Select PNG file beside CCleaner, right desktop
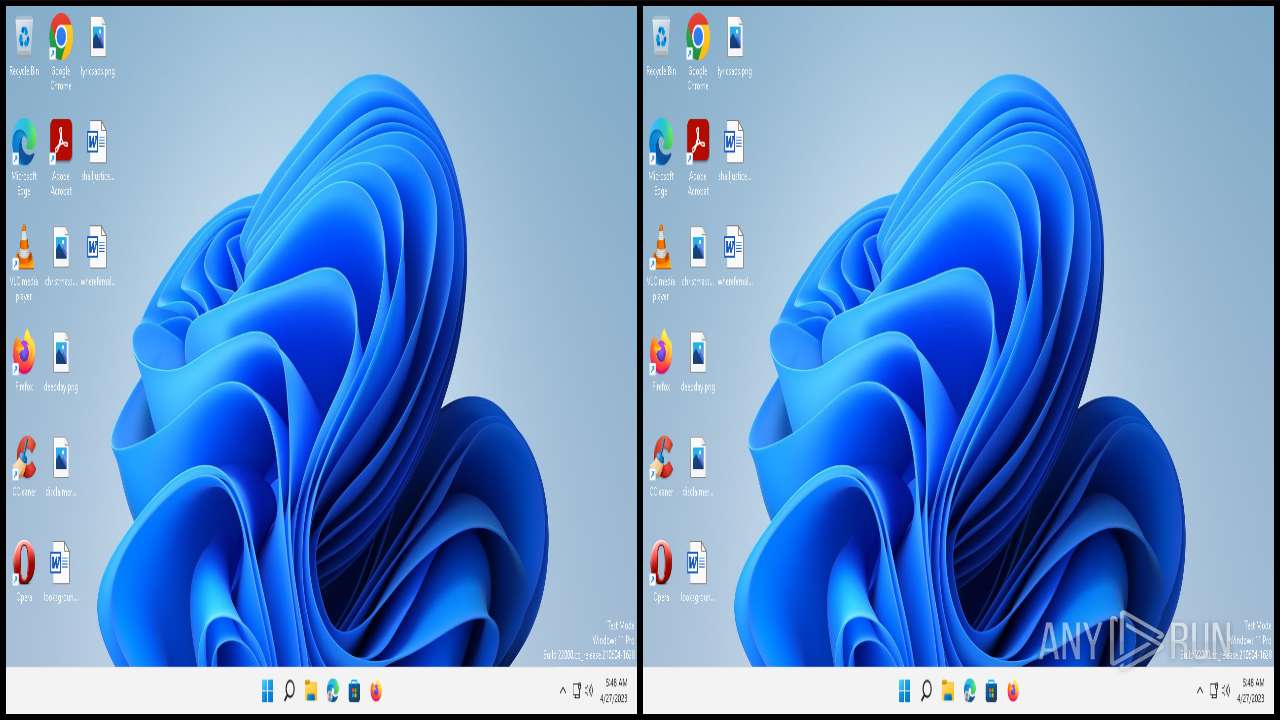This screenshot has width=1280, height=720. pyautogui.click(x=698, y=466)
